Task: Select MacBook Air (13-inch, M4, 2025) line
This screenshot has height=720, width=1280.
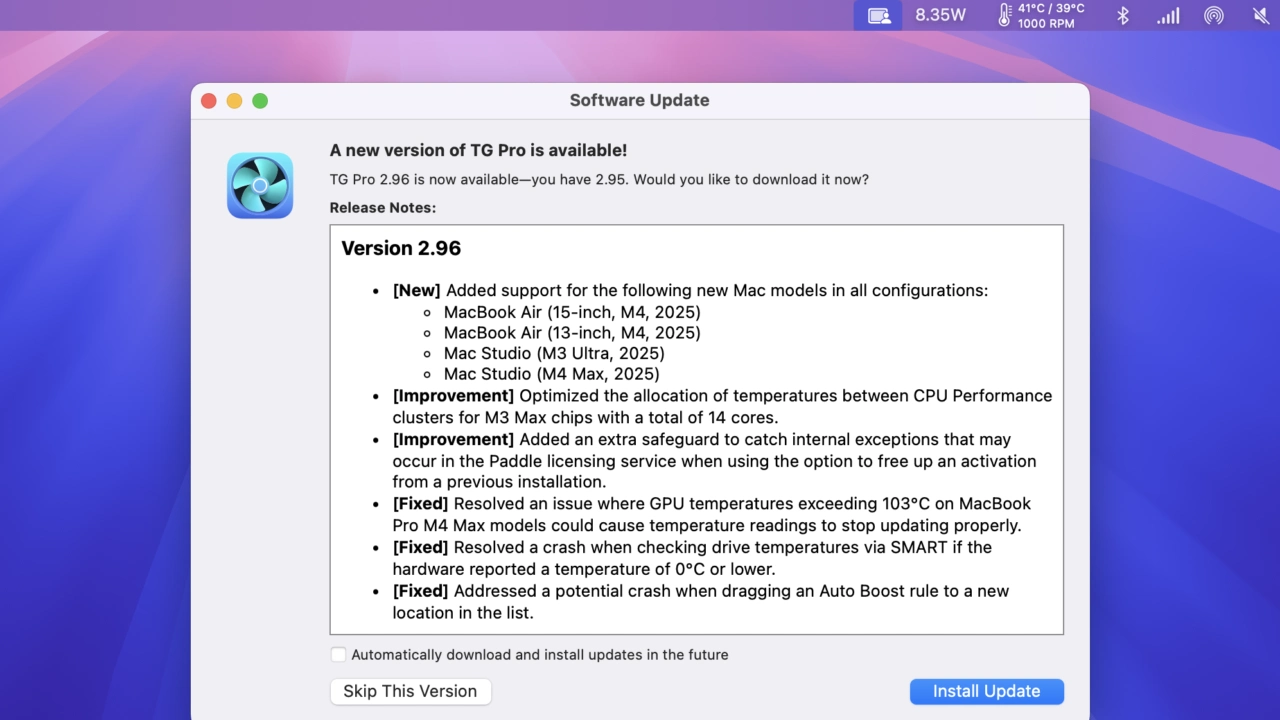Action: (572, 333)
